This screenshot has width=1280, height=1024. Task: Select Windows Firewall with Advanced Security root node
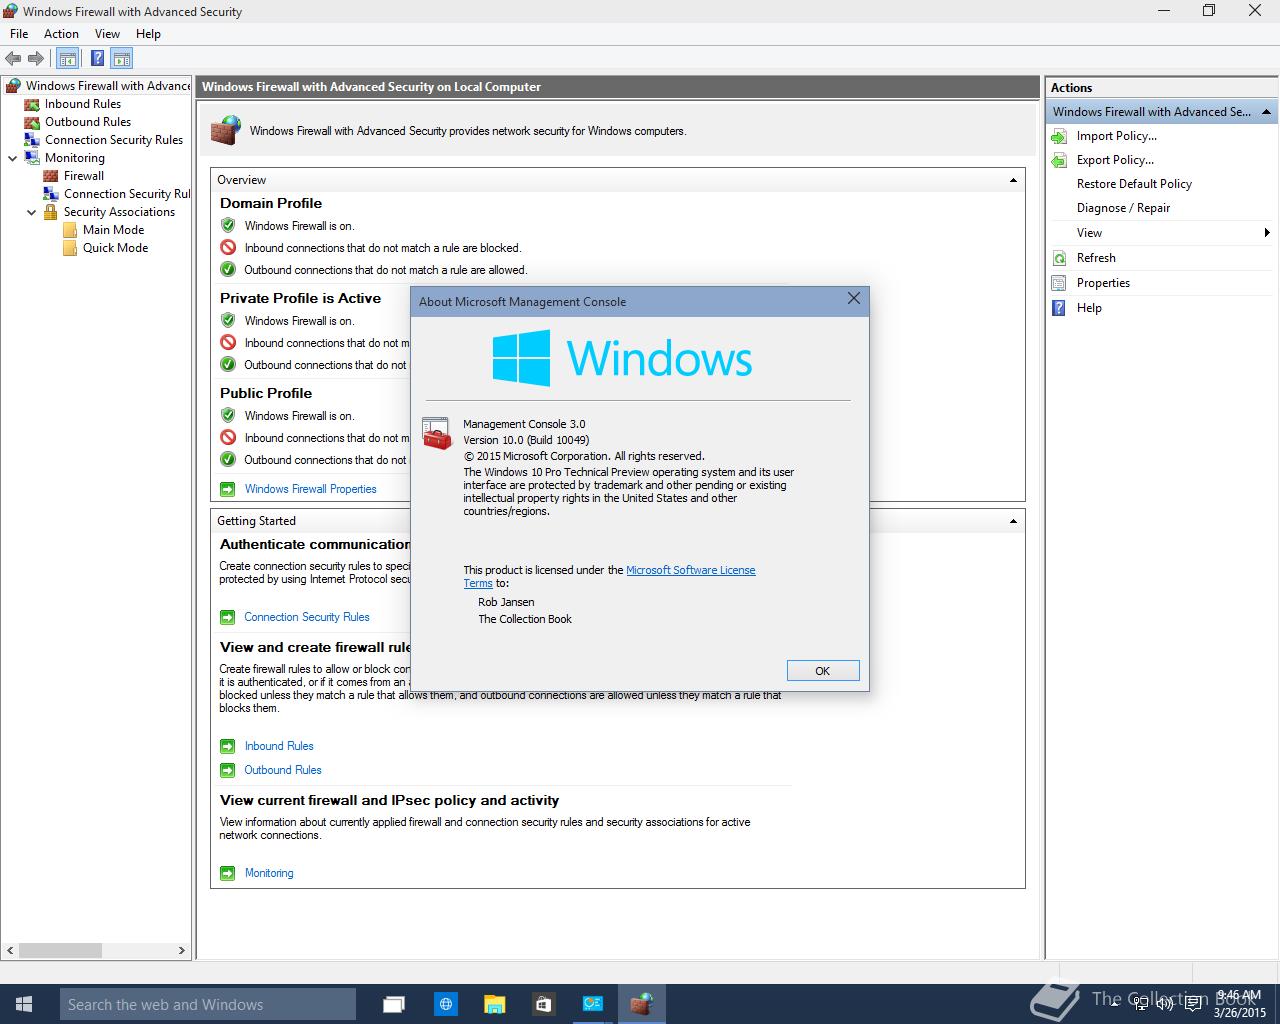pos(108,86)
